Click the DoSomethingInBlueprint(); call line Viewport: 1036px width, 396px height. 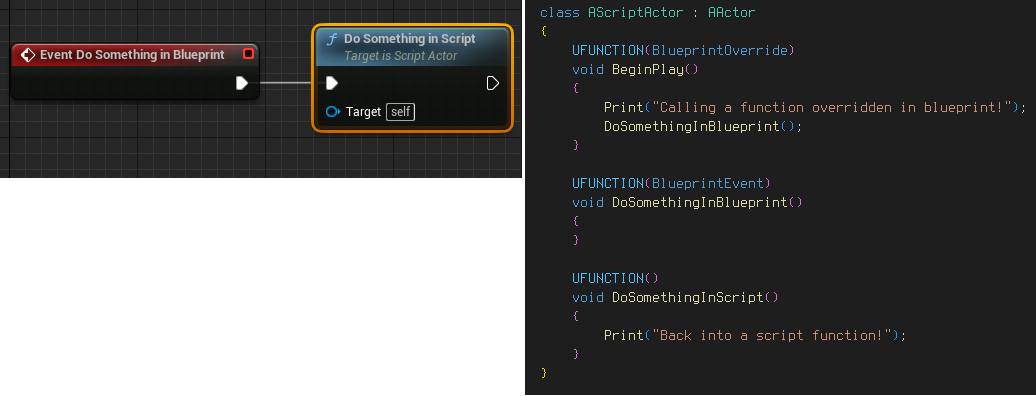703,126
